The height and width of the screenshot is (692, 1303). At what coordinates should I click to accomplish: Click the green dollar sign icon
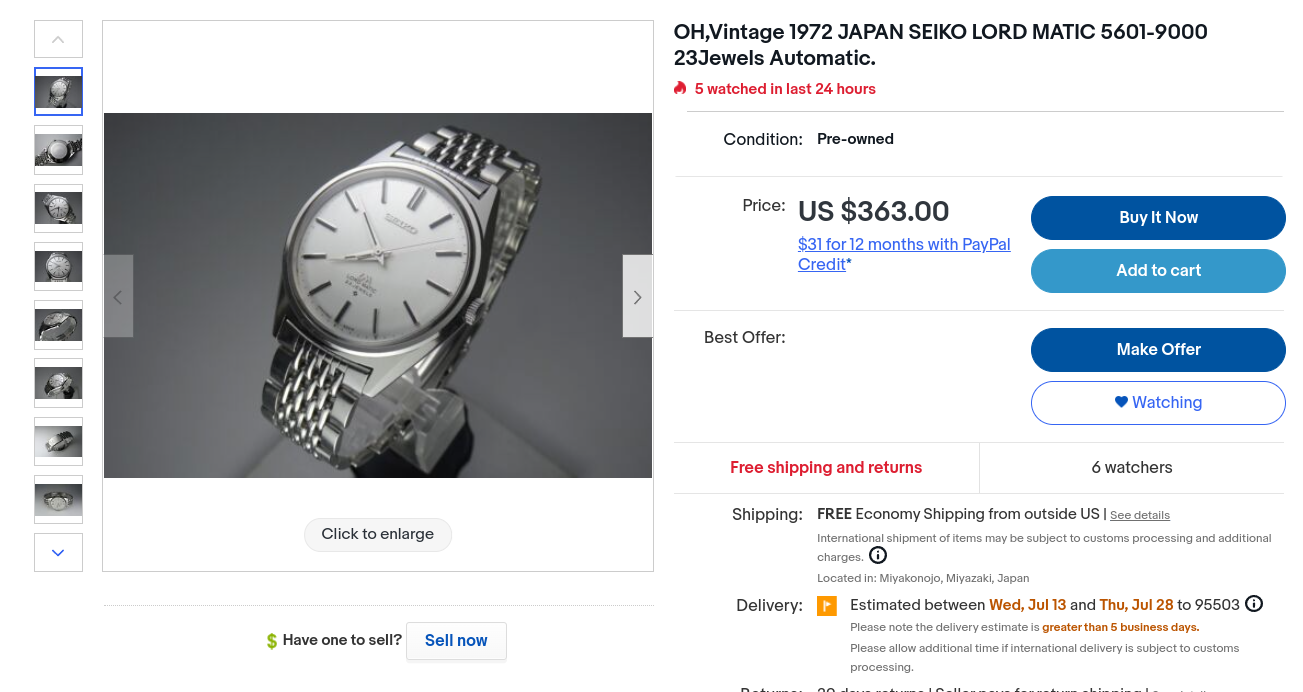[x=272, y=641]
